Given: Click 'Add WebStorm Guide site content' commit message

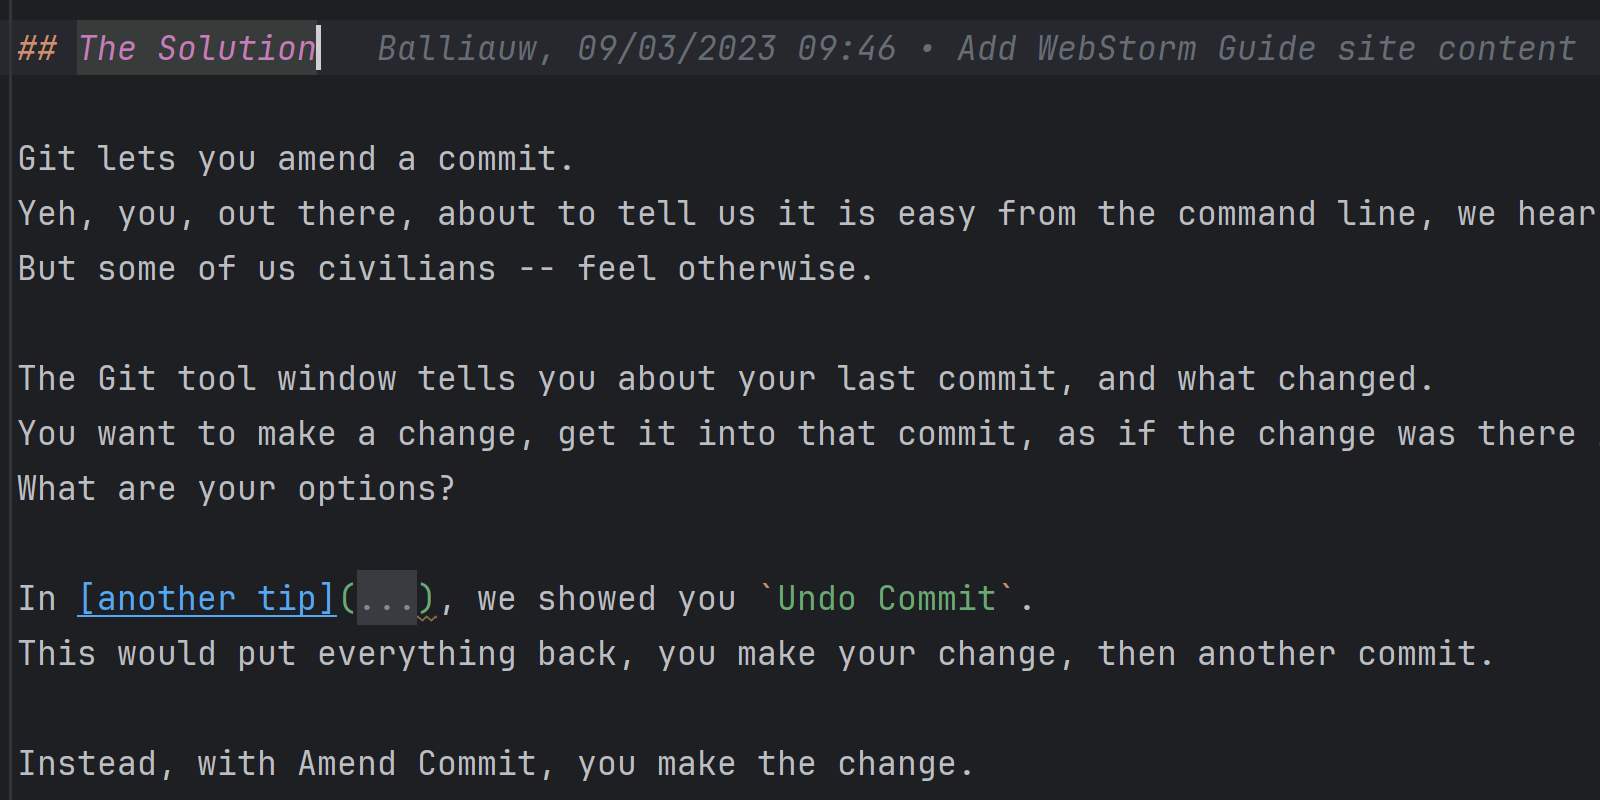Looking at the screenshot, I should [1267, 48].
